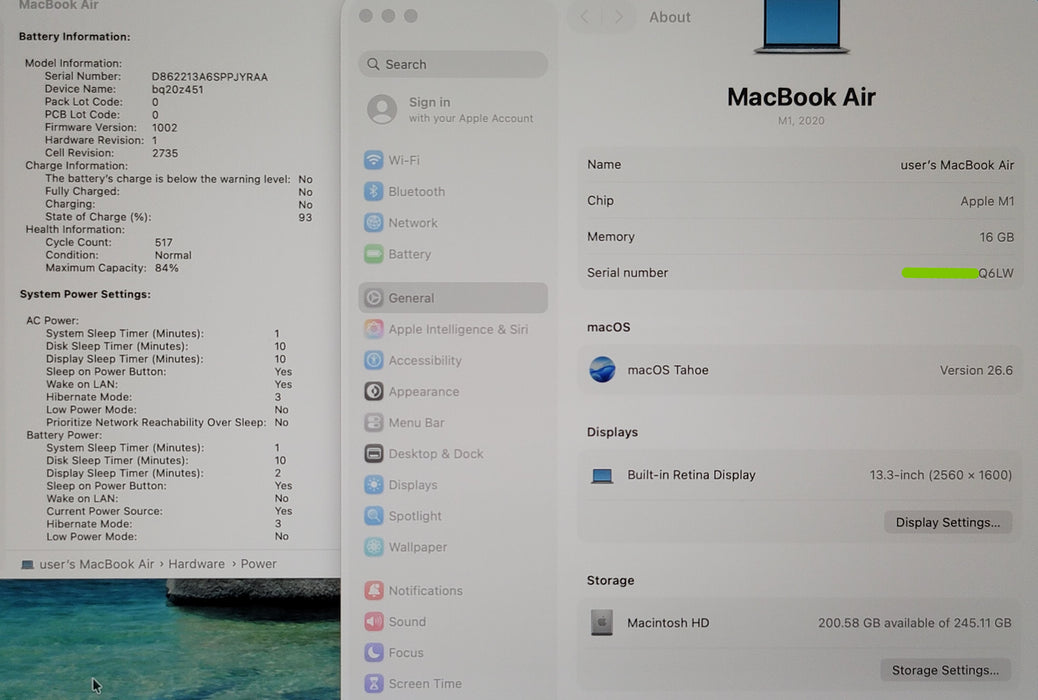The height and width of the screenshot is (700, 1038).
Task: Go back with the left chevron button
Action: tap(585, 17)
